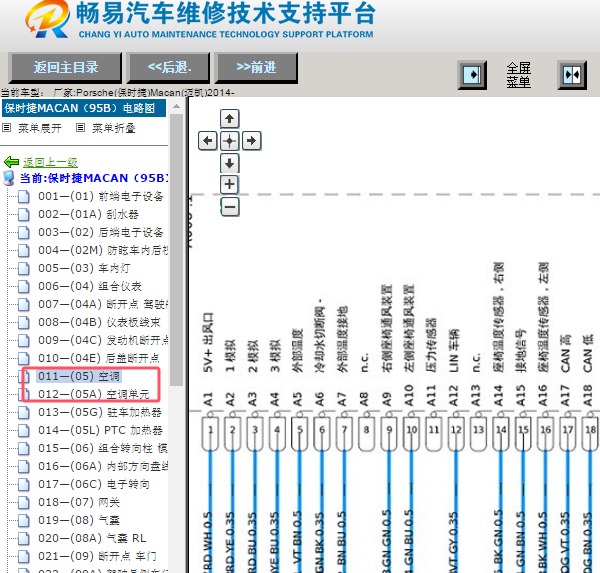Open 007—(04A) 断开点 驾驶
The image size is (600, 573).
point(103,304)
